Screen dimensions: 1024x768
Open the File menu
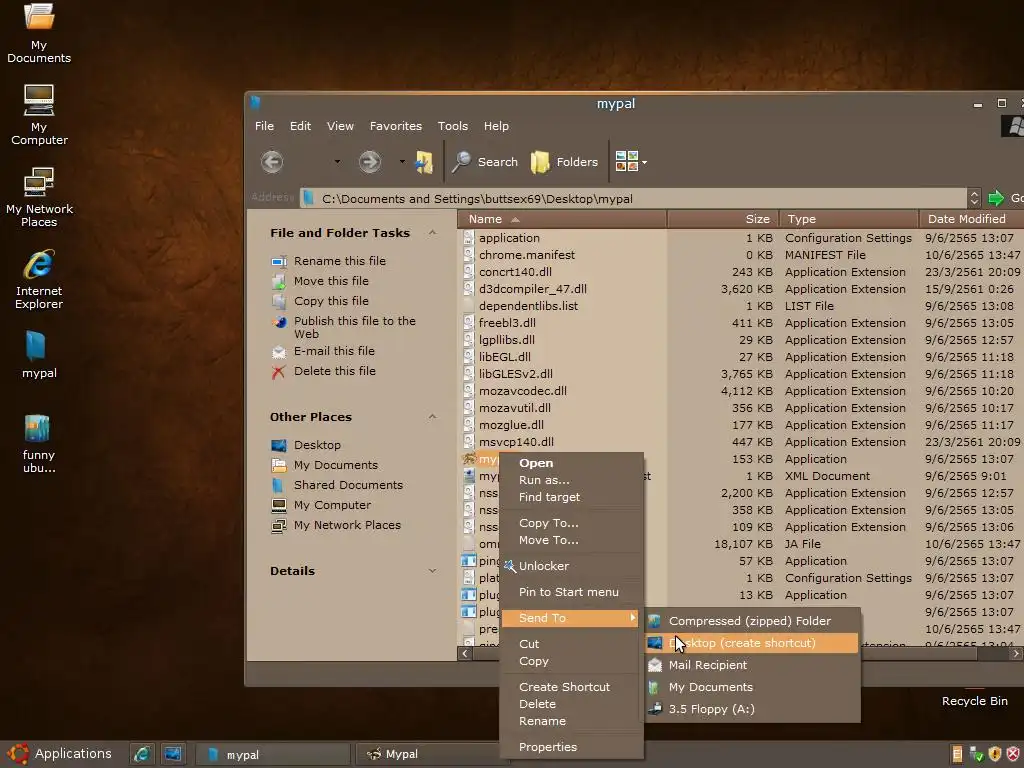[264, 126]
